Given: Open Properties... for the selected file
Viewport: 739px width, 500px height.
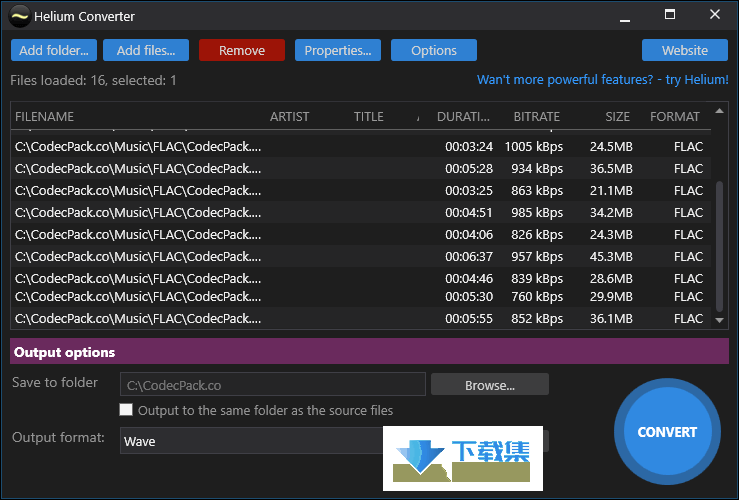Looking at the screenshot, I should pos(338,50).
